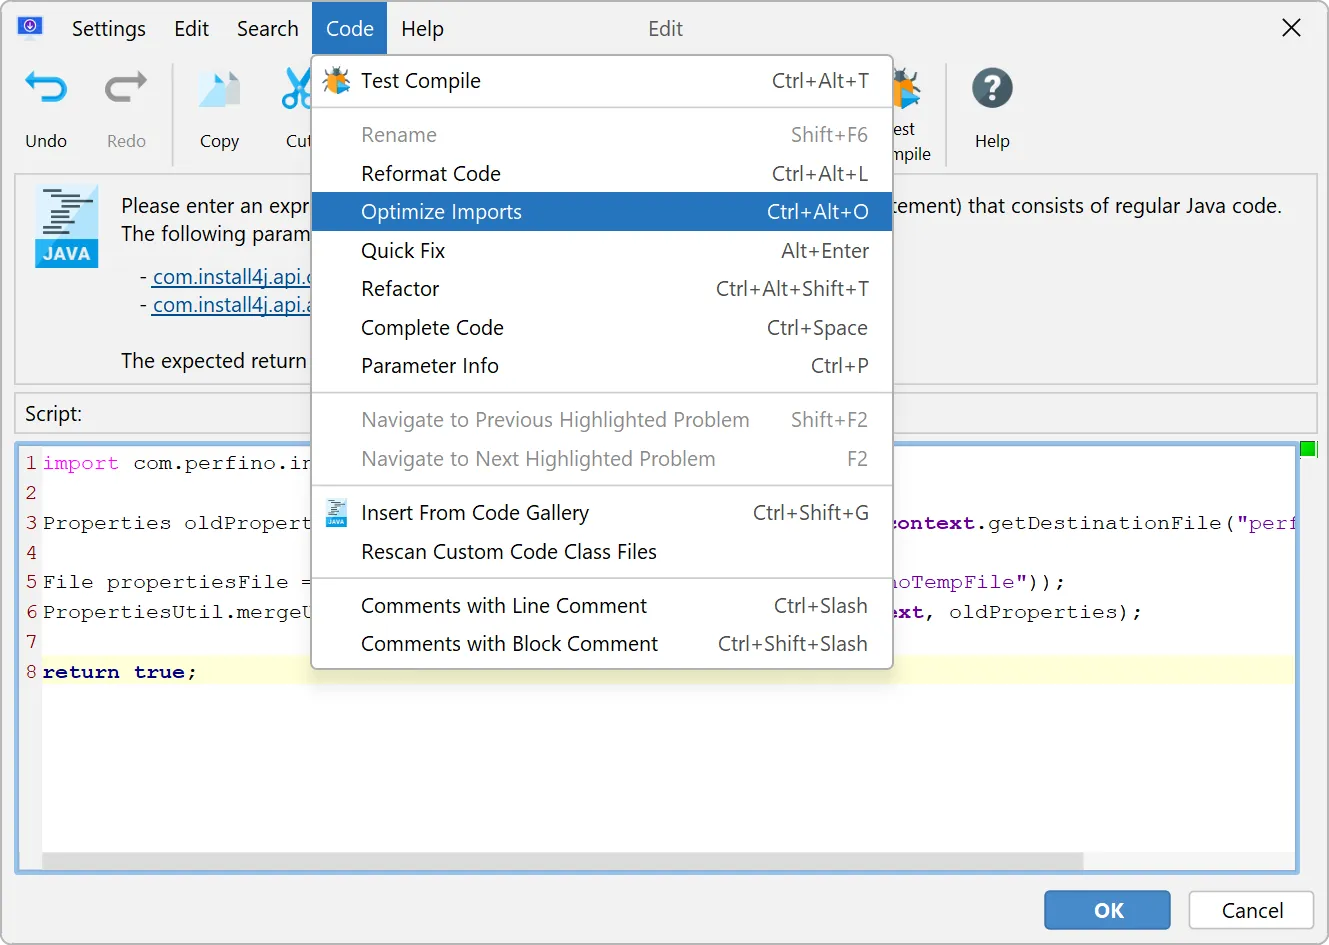The width and height of the screenshot is (1329, 945).
Task: Choose Comments with Block Comment
Action: (x=602, y=644)
